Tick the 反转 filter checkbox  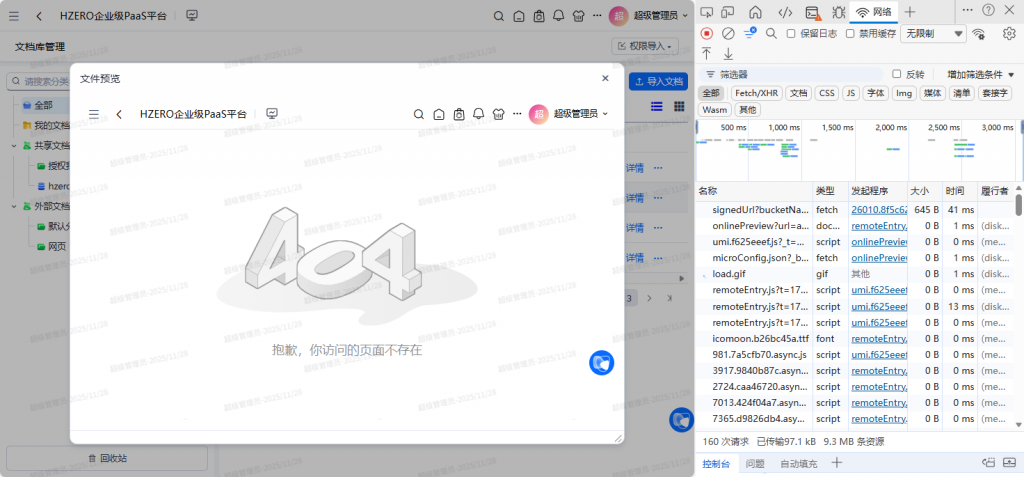coord(896,74)
